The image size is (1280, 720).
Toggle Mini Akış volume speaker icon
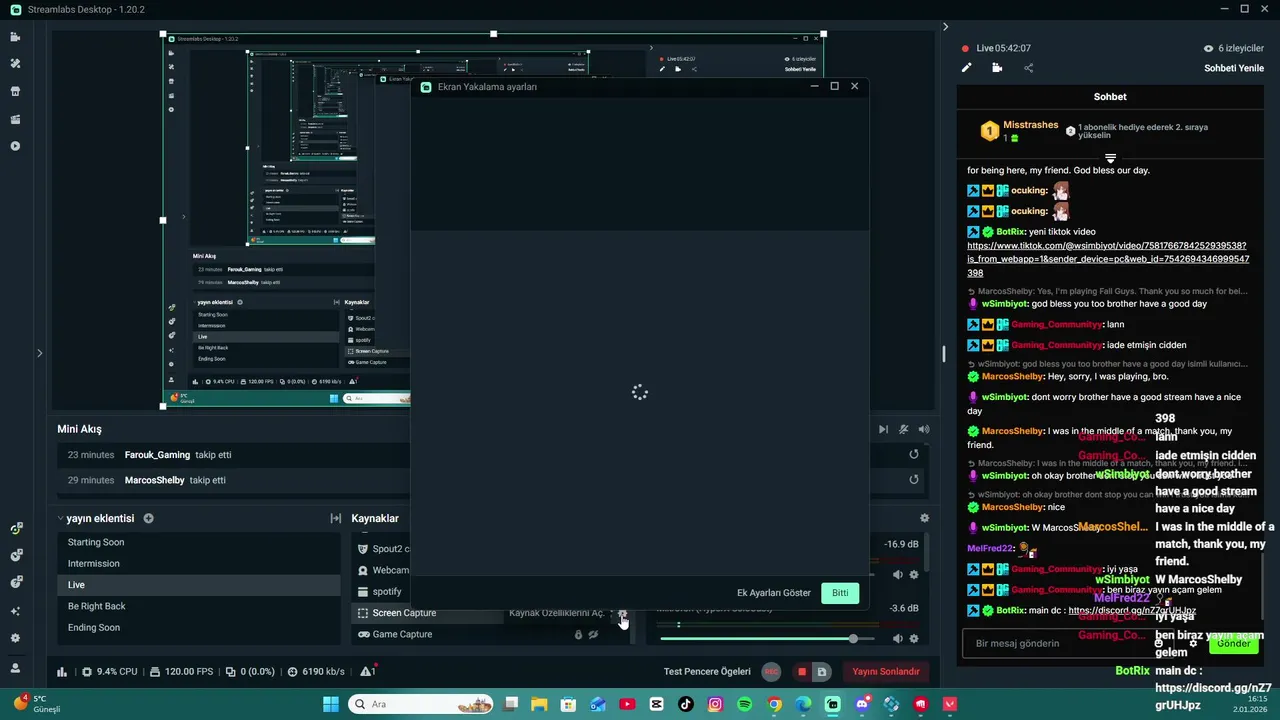coord(924,429)
